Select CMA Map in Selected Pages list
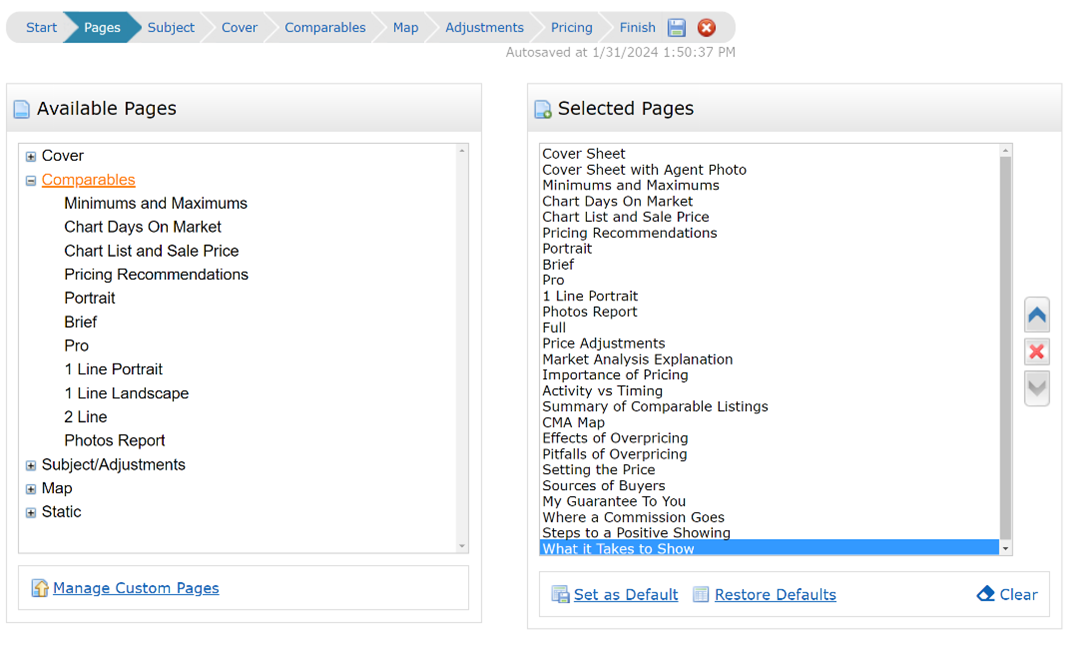The width and height of the screenshot is (1076, 659). click(x=573, y=422)
